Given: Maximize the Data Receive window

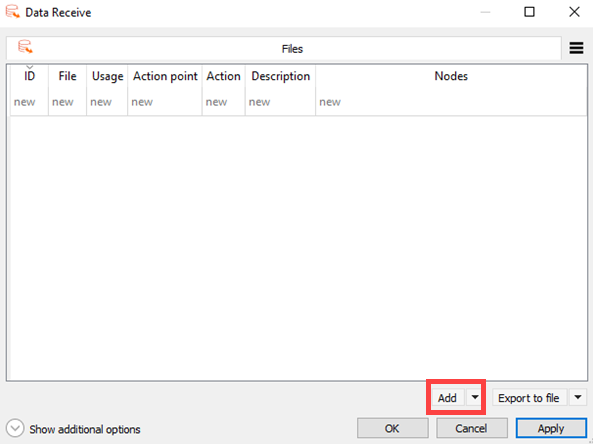Looking at the screenshot, I should (x=529, y=12).
